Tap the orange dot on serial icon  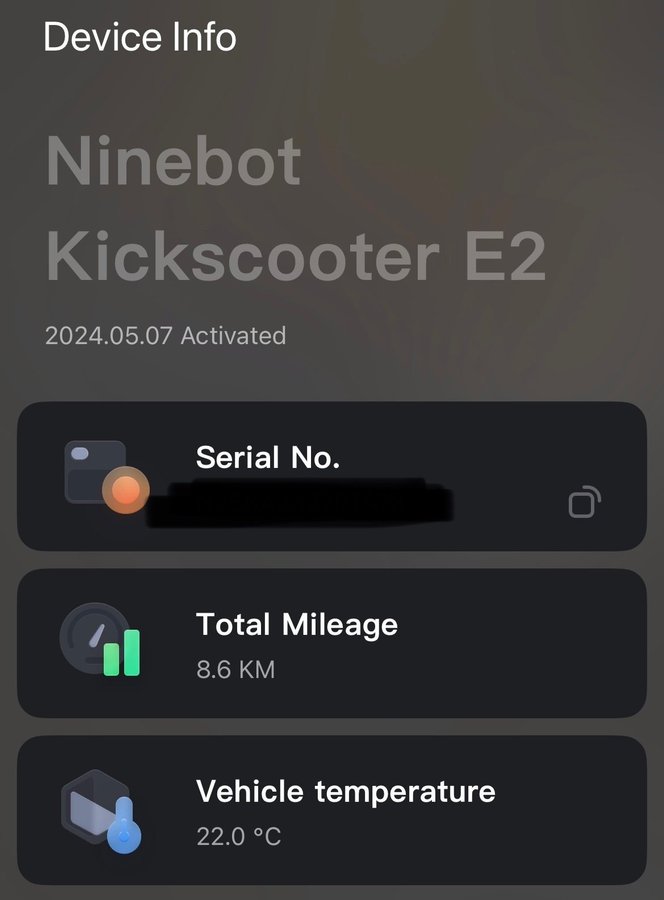coord(125,490)
